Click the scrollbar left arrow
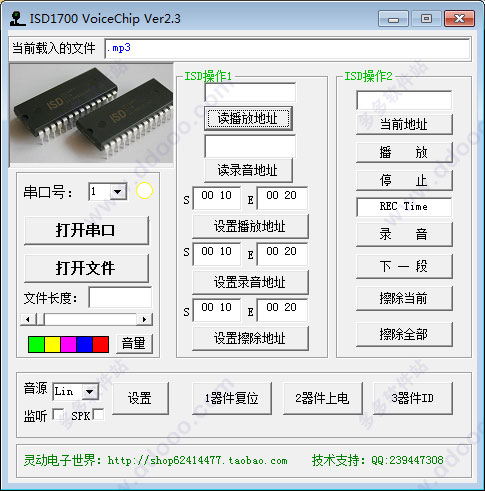This screenshot has width=485, height=491. 28,319
